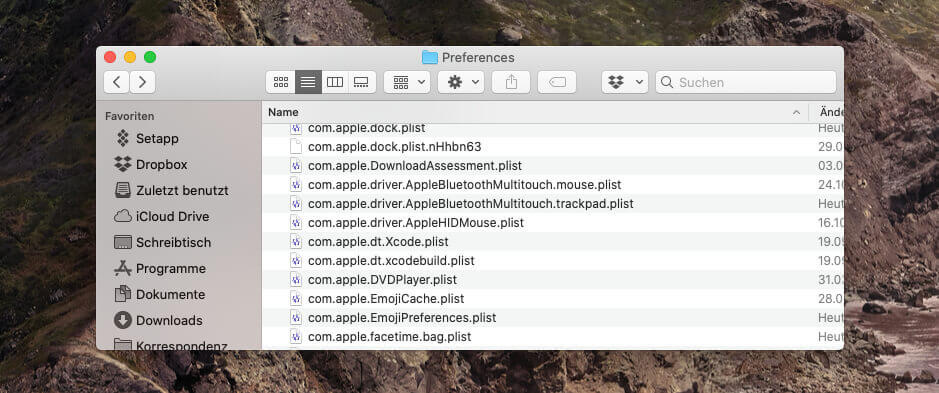Click the iCloud Drive cloud icon

pos(123,216)
